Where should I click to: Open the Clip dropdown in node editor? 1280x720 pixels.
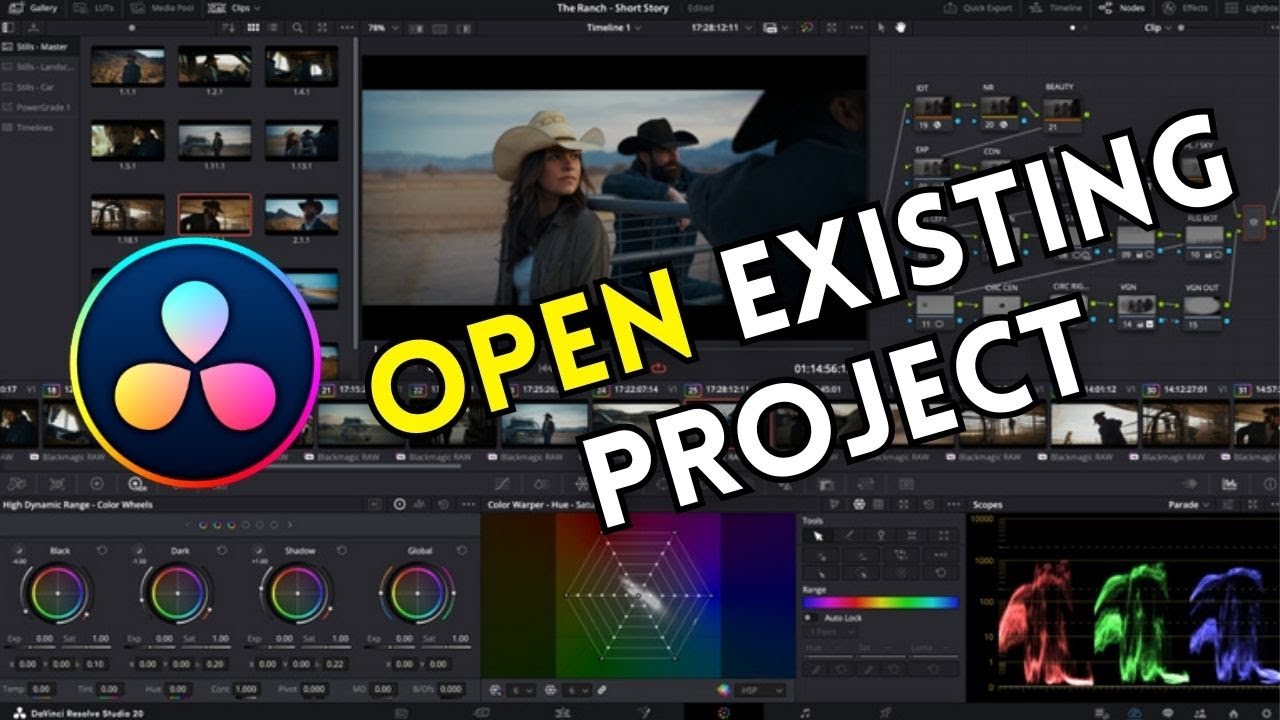[1158, 28]
